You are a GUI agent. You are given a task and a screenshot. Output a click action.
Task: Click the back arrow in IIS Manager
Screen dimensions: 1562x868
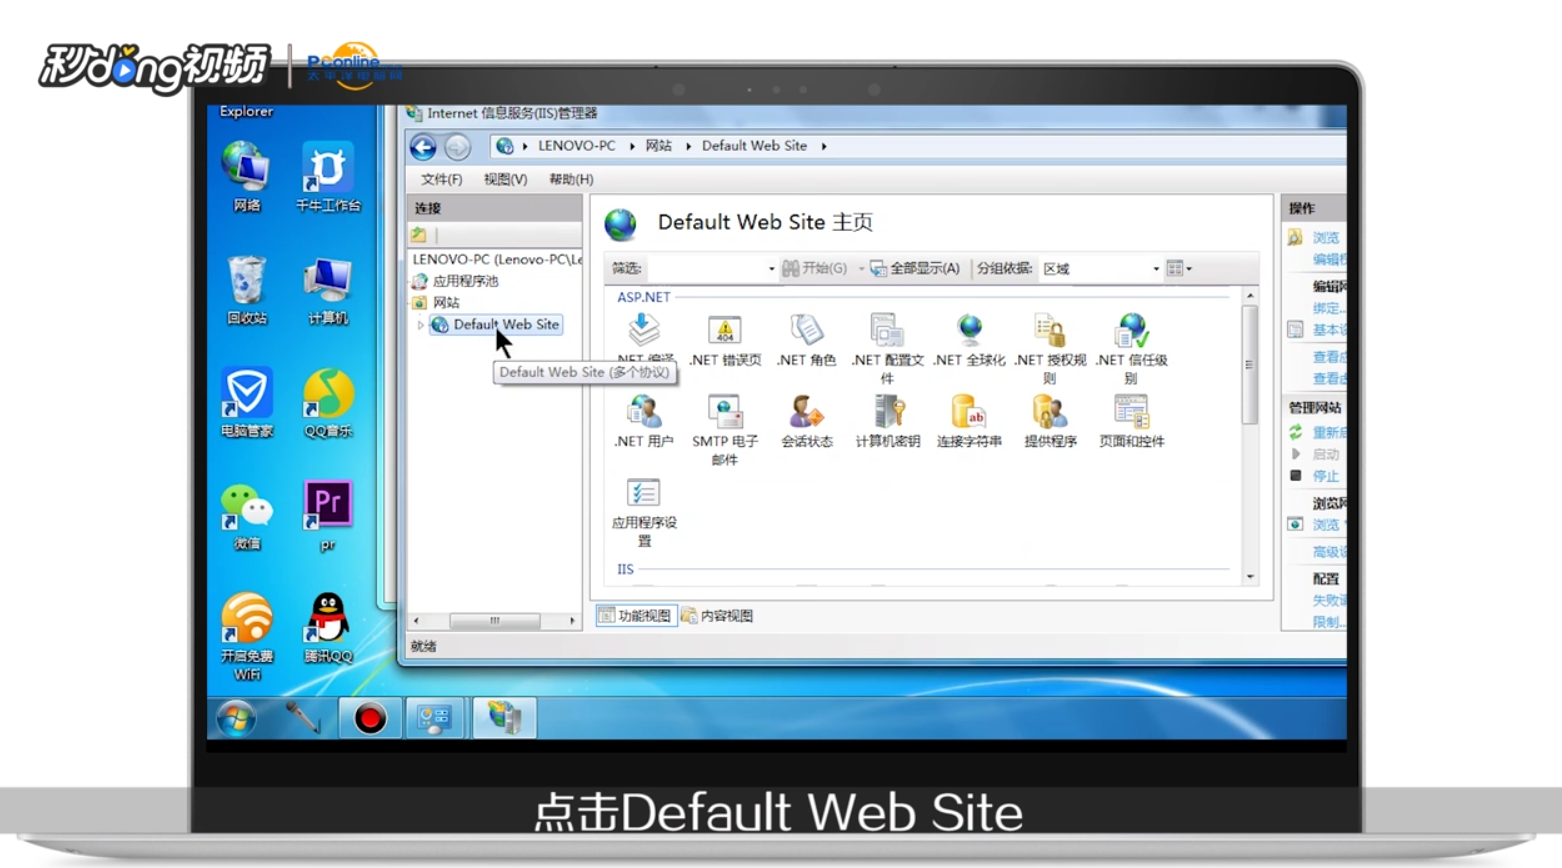coord(423,147)
